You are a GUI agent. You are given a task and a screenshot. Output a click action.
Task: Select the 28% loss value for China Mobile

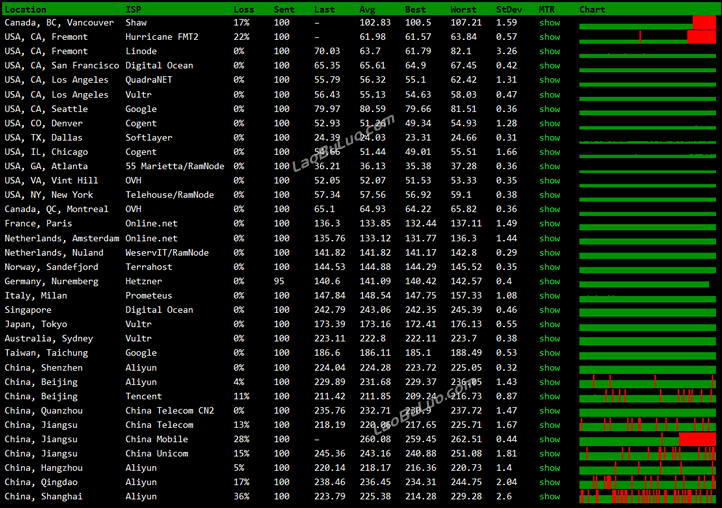coord(241,439)
